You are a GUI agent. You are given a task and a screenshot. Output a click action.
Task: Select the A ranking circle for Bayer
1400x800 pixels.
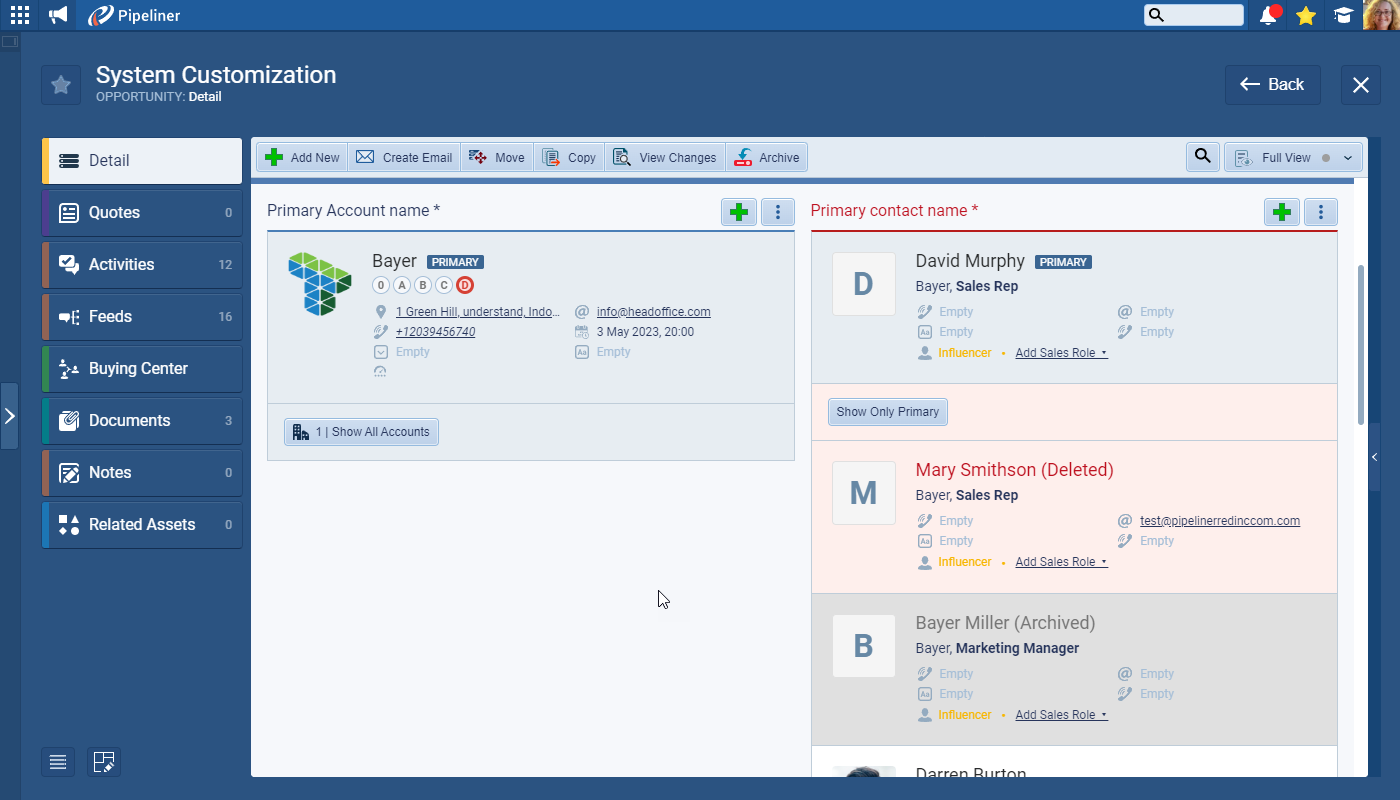pos(402,285)
